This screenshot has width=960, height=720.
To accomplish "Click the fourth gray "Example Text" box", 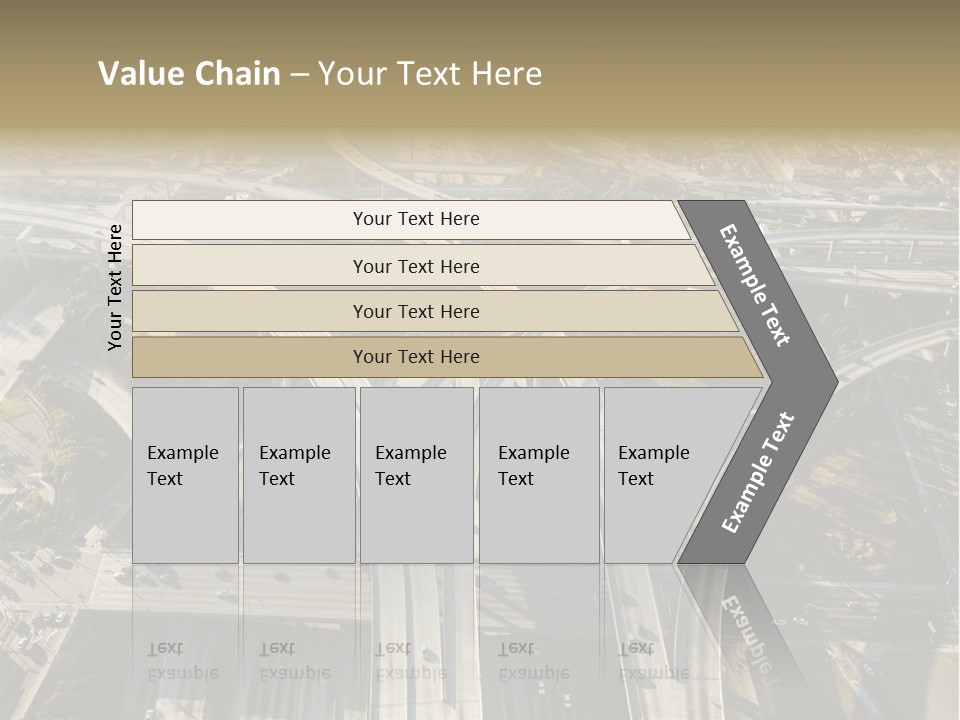I will [x=538, y=474].
